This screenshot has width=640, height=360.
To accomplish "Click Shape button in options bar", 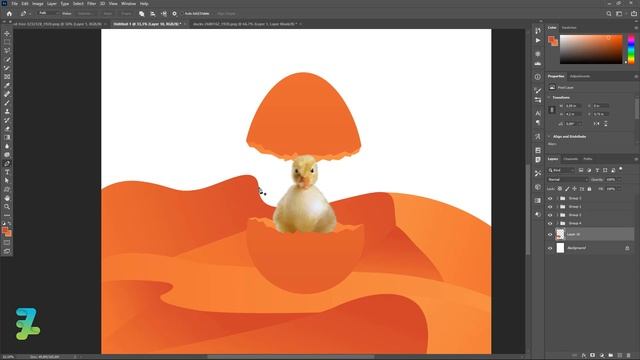I will (127, 13).
